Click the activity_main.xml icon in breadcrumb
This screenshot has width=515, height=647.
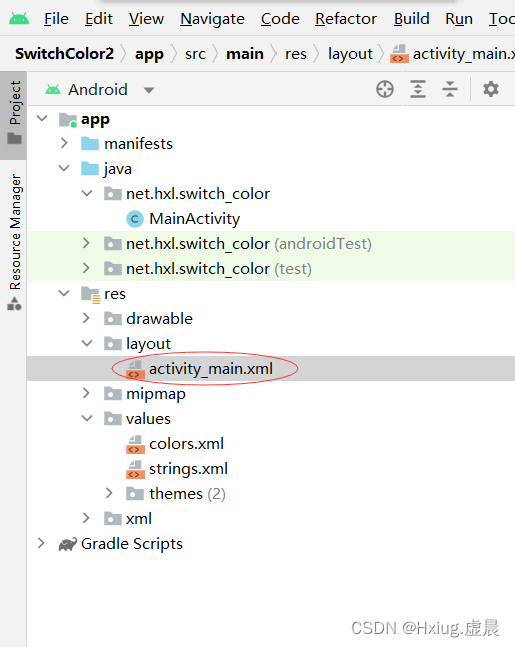[399, 54]
